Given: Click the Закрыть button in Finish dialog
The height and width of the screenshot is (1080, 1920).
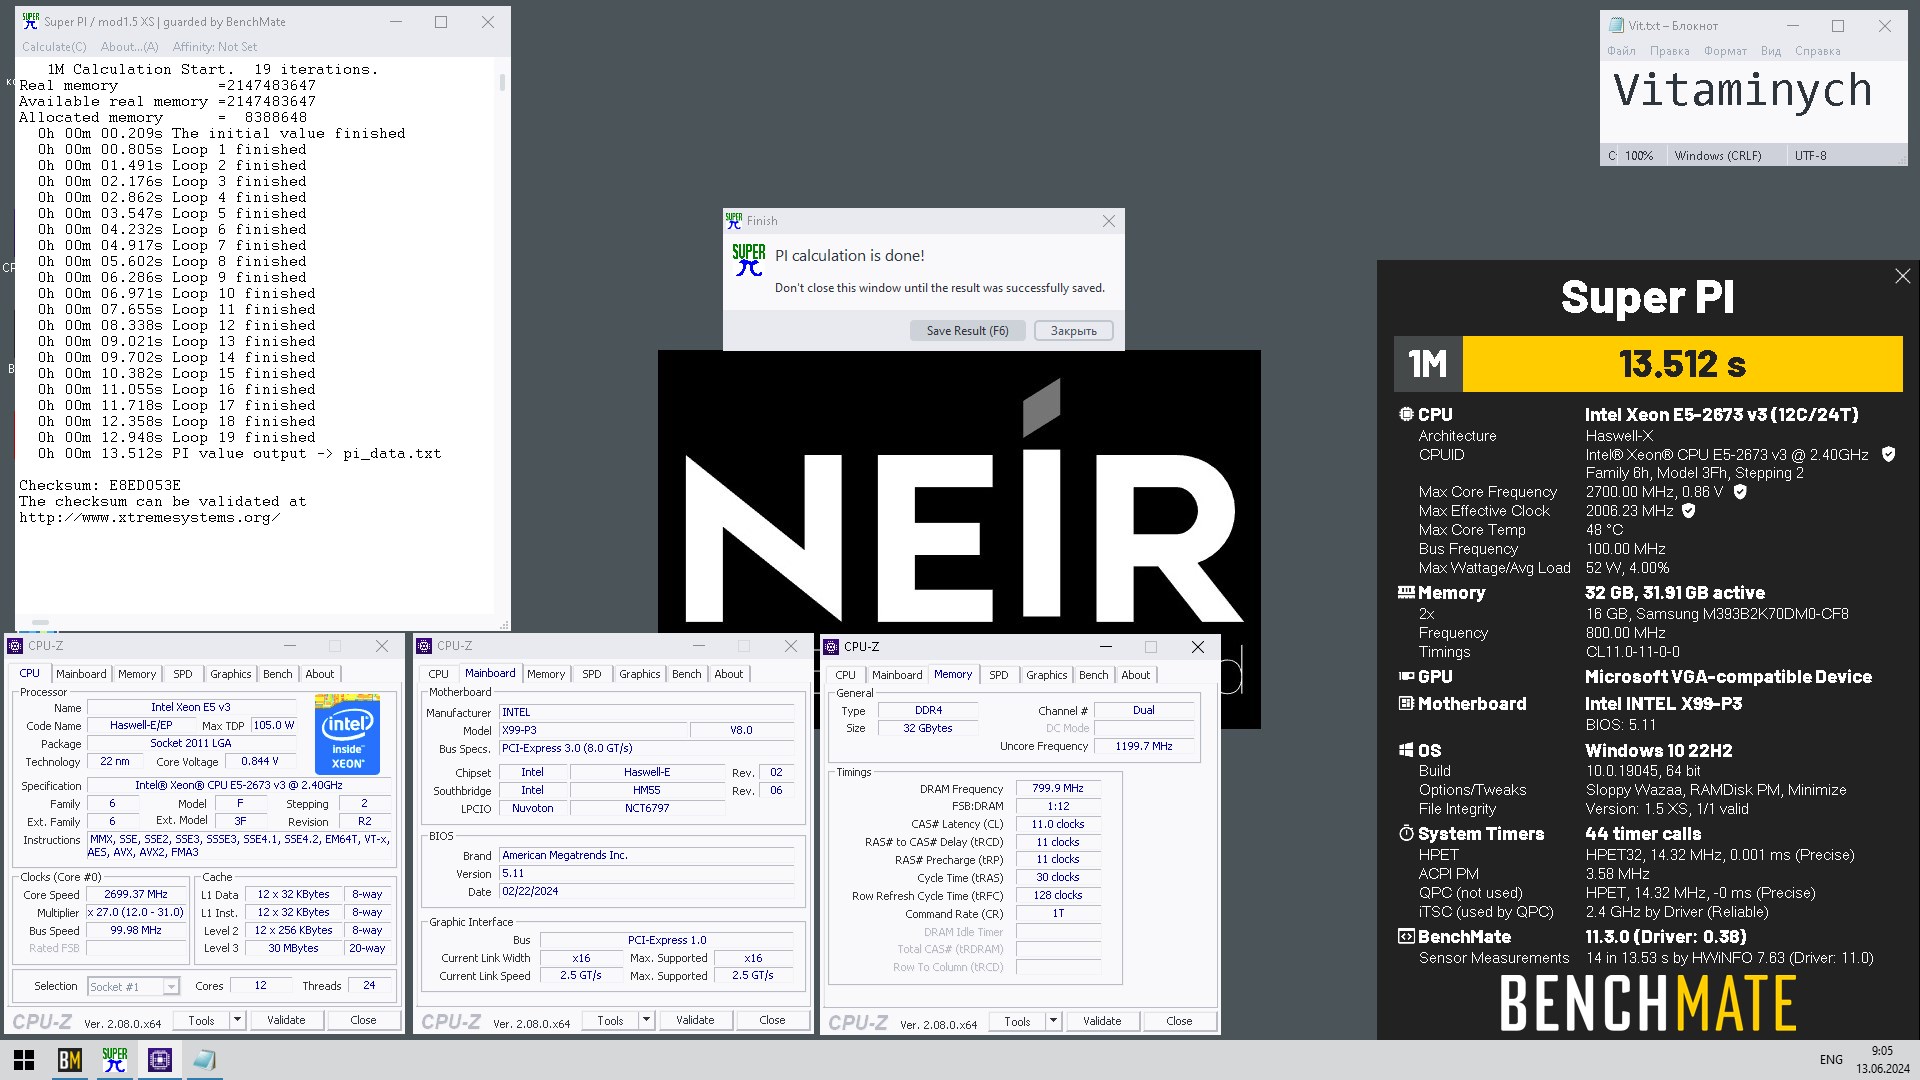Looking at the screenshot, I should (x=1073, y=331).
